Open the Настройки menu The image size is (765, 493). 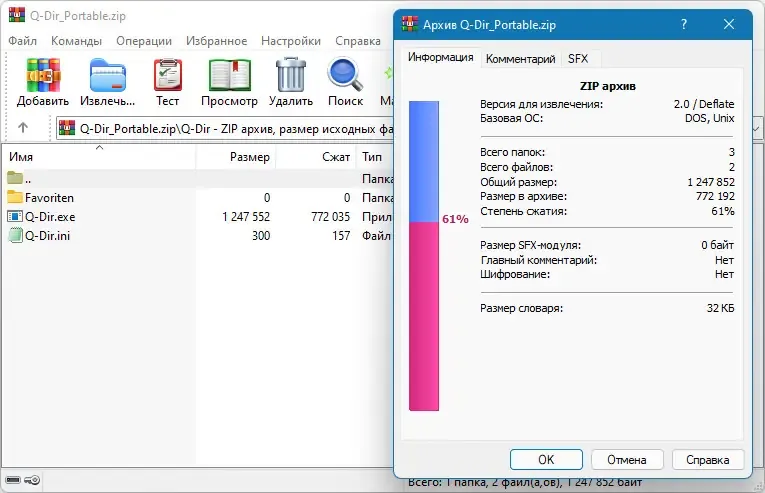pos(291,41)
